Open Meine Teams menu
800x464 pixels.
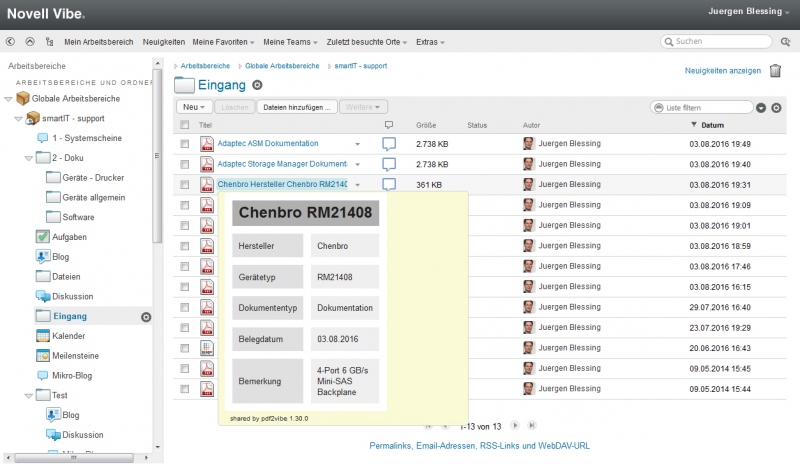pos(290,42)
